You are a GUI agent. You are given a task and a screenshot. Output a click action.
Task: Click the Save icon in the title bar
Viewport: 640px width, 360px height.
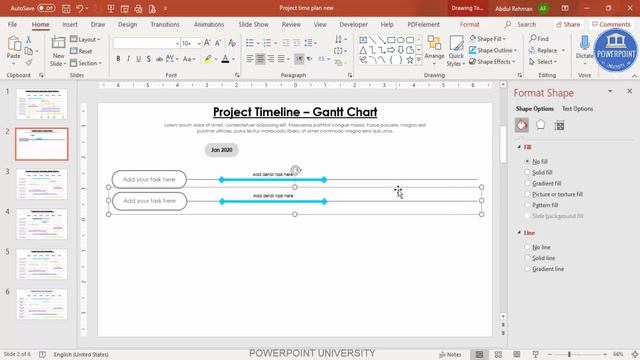click(x=66, y=8)
